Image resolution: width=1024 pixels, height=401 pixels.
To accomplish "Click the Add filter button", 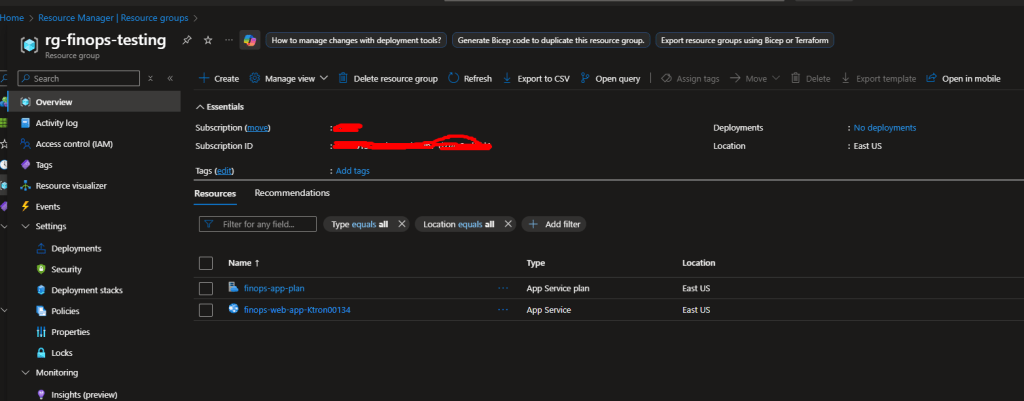I will (553, 224).
